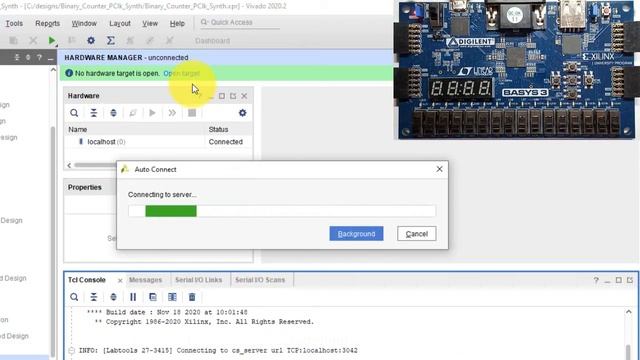Open the View menu
640x360 pixels.
click(x=150, y=23)
